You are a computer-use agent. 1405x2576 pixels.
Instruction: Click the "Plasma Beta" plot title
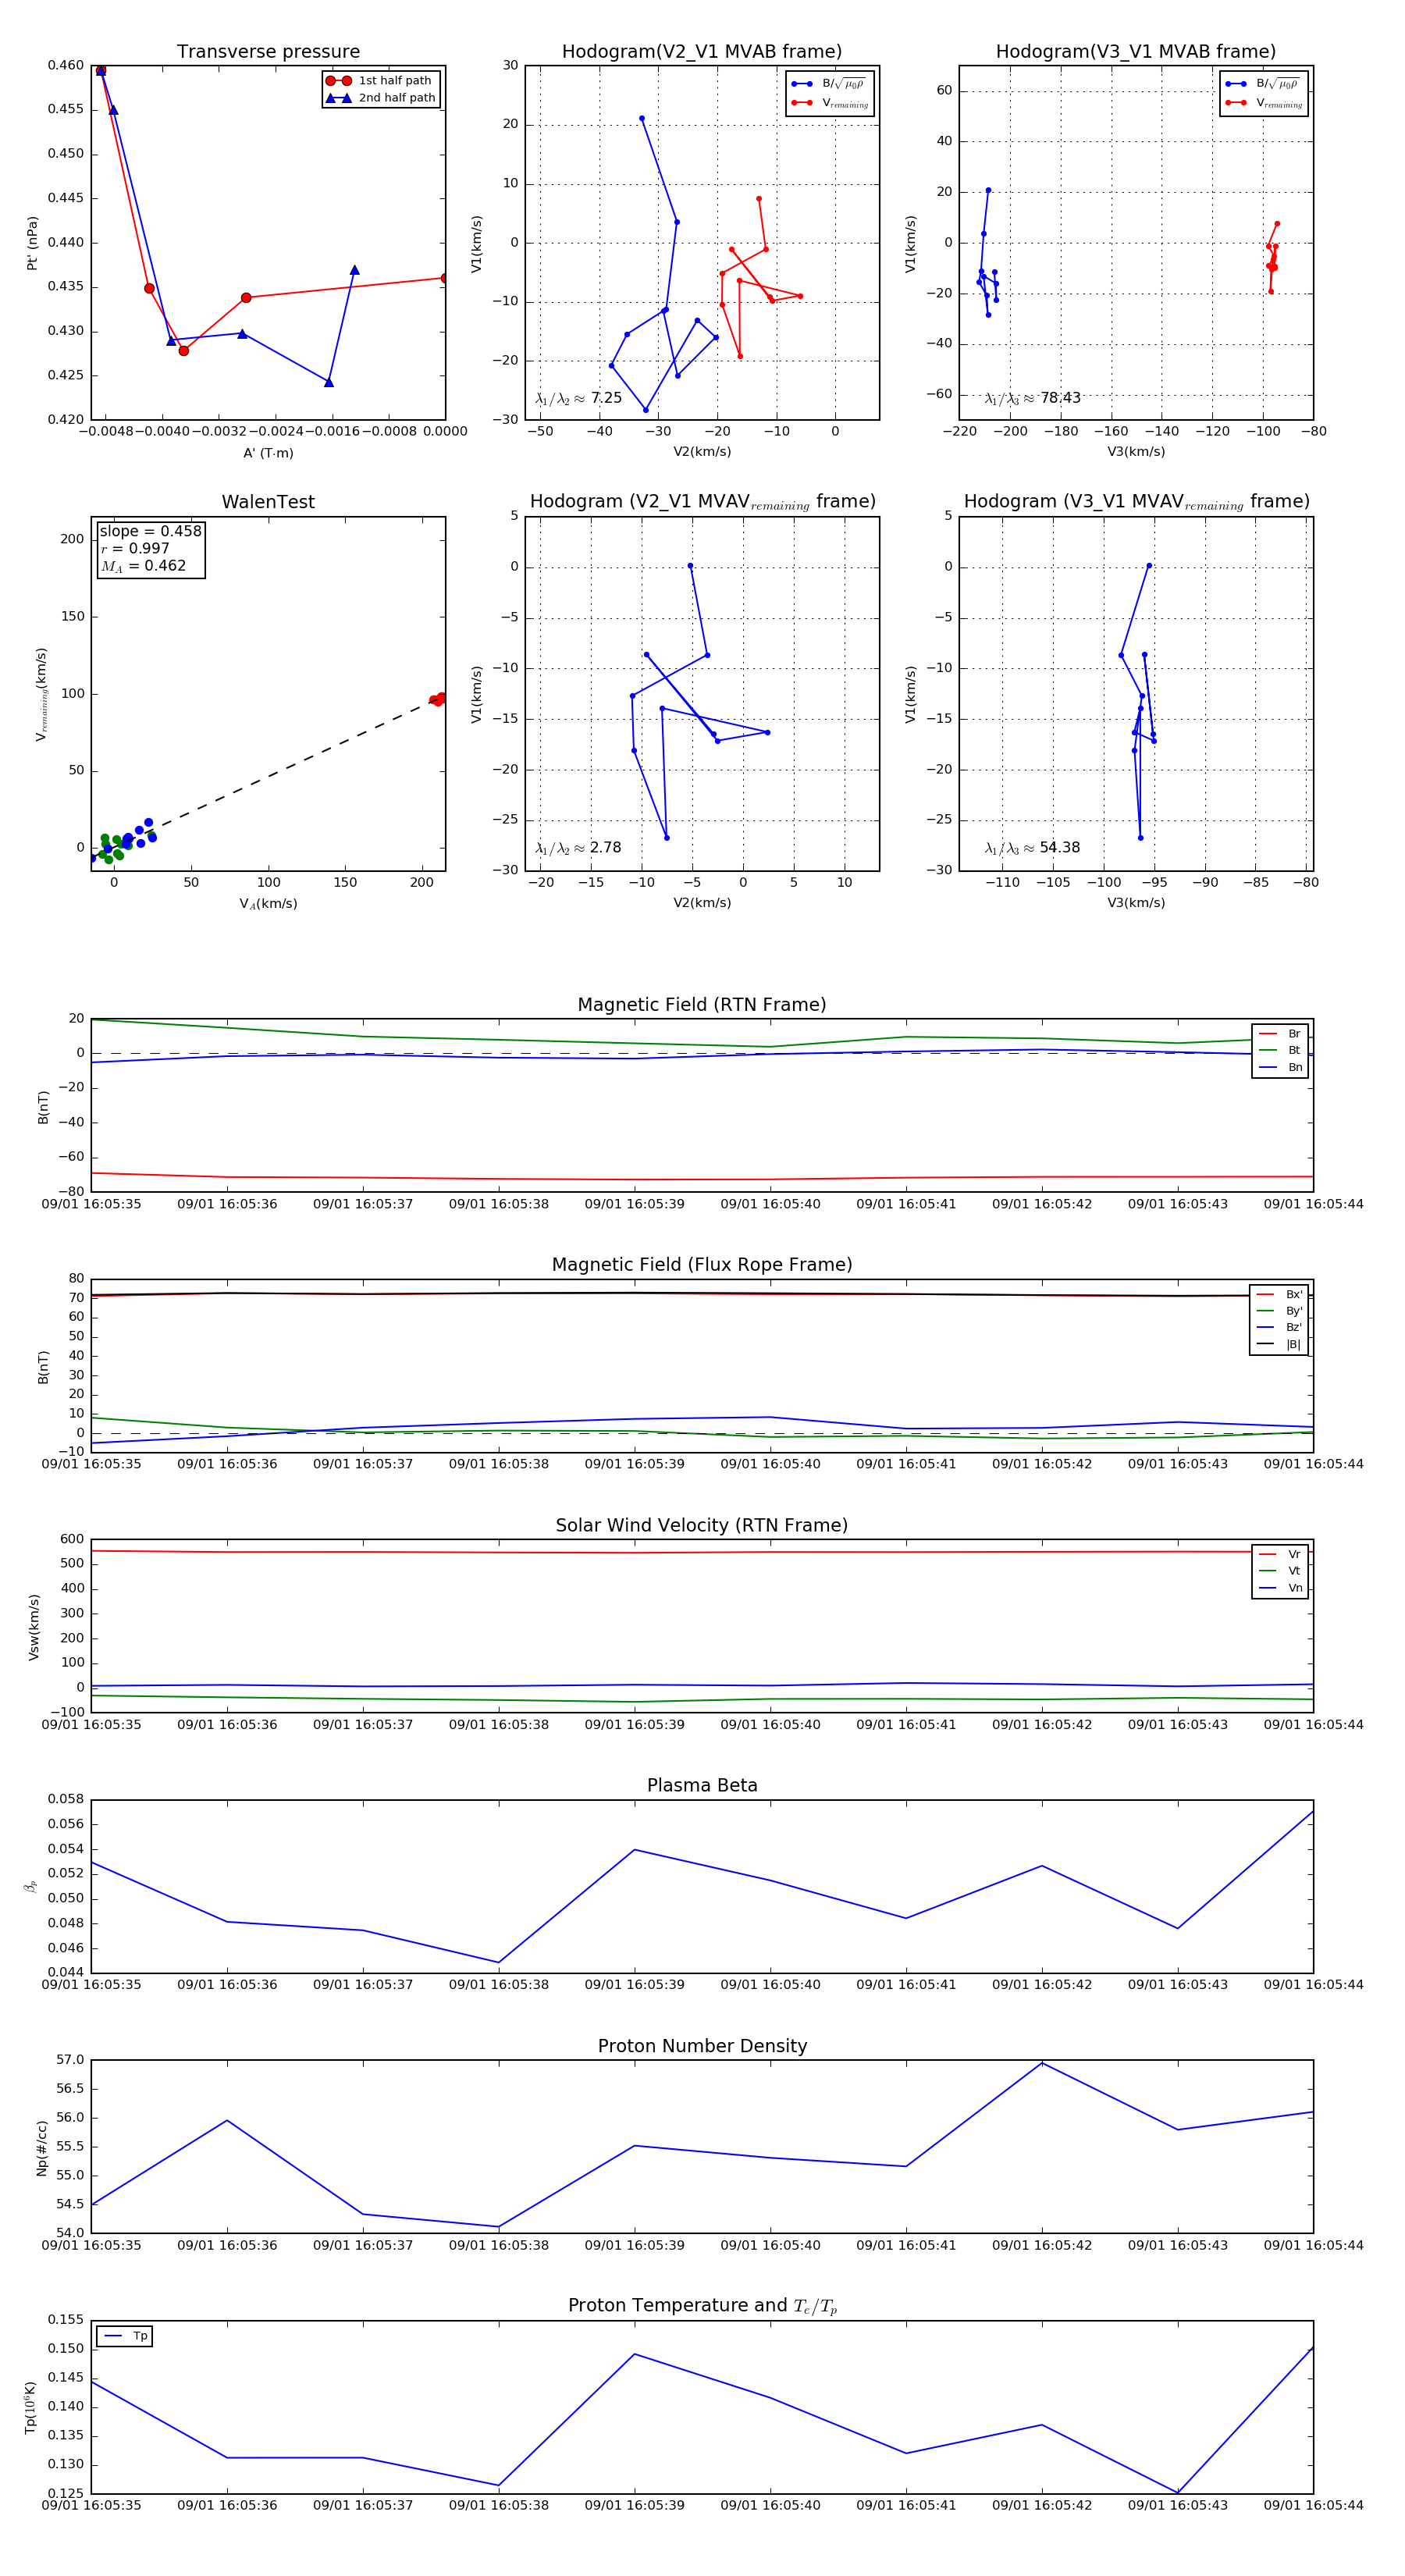pos(702,1785)
